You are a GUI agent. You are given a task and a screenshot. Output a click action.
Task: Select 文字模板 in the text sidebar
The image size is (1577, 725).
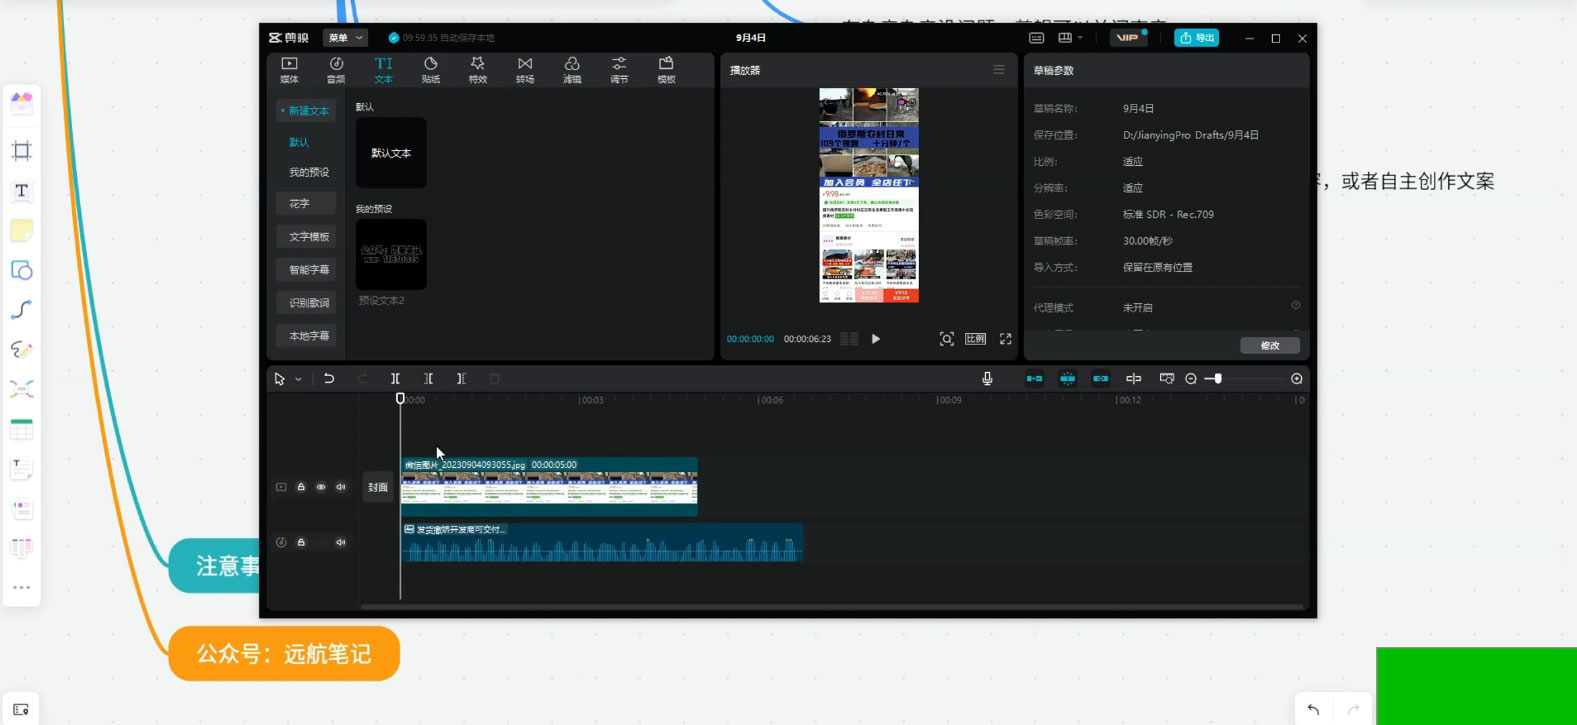click(x=309, y=237)
